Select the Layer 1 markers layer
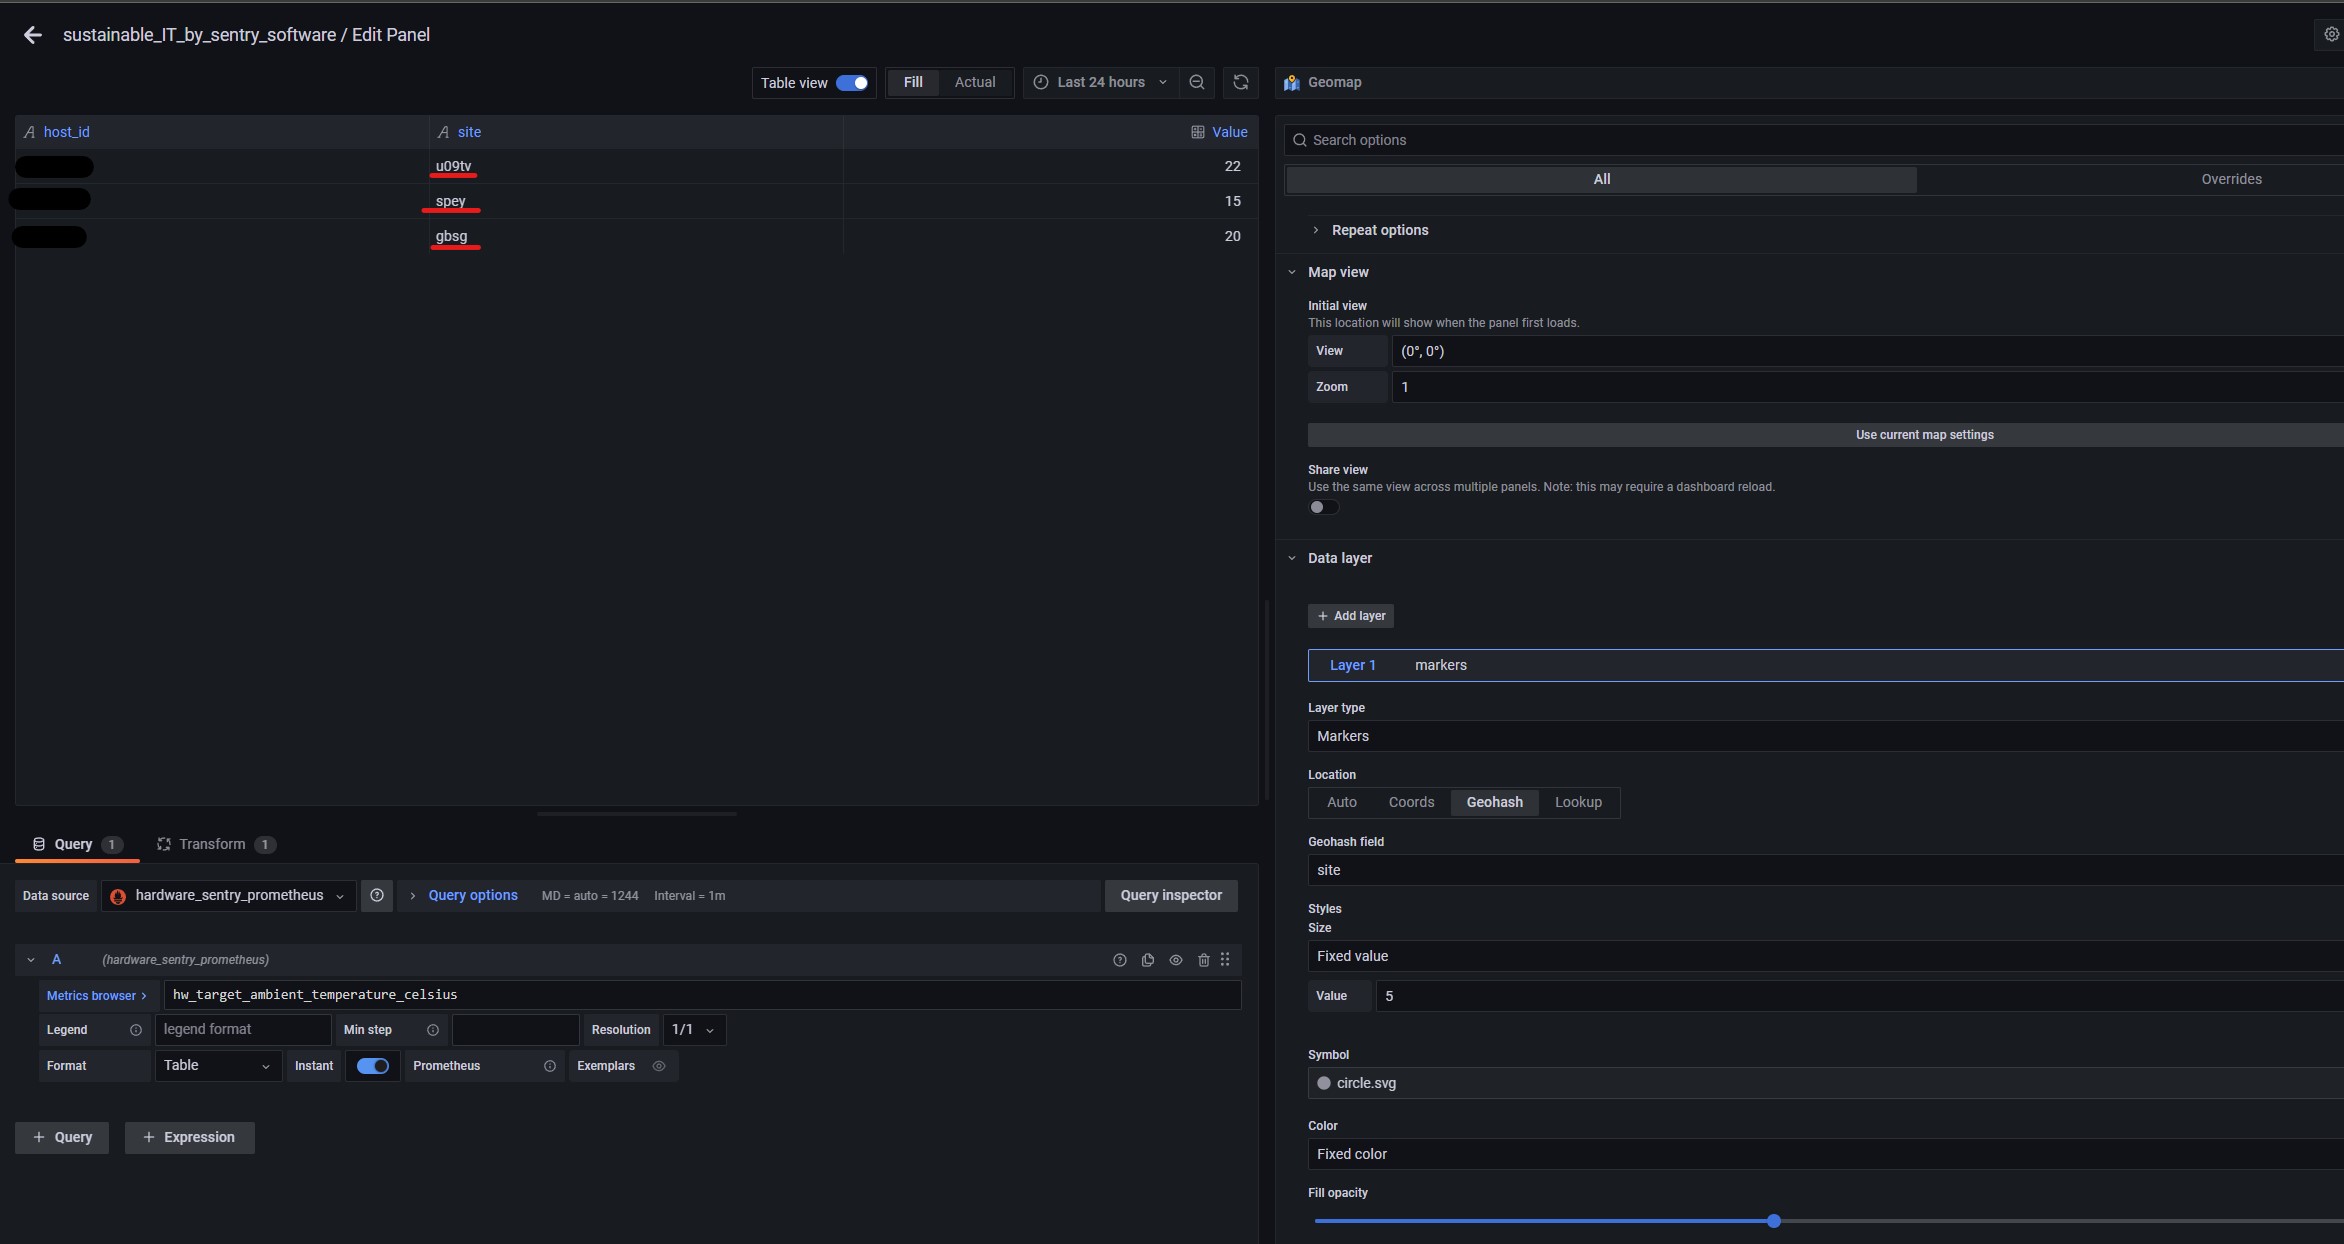The image size is (2344, 1244). (1826, 665)
